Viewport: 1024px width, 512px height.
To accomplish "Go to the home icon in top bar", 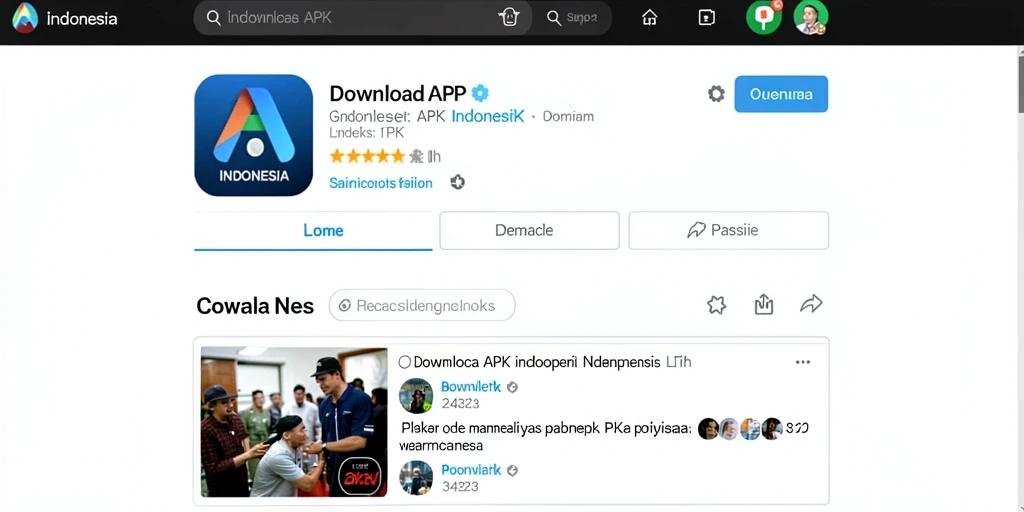I will pos(649,18).
